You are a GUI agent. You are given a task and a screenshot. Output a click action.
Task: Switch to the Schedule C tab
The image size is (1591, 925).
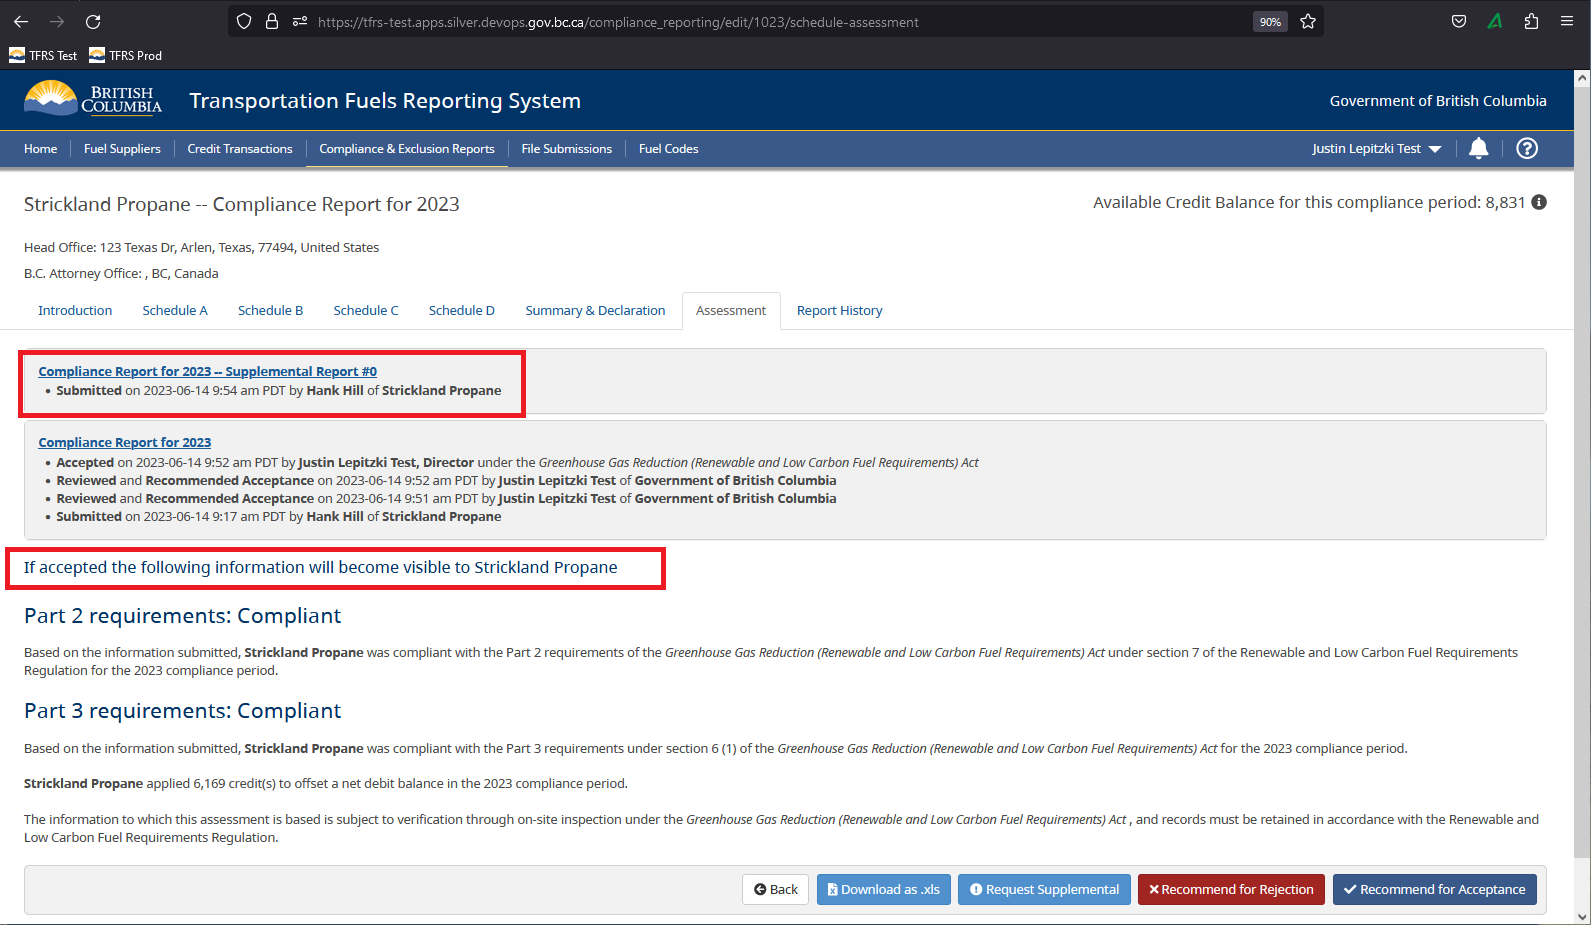366,311
